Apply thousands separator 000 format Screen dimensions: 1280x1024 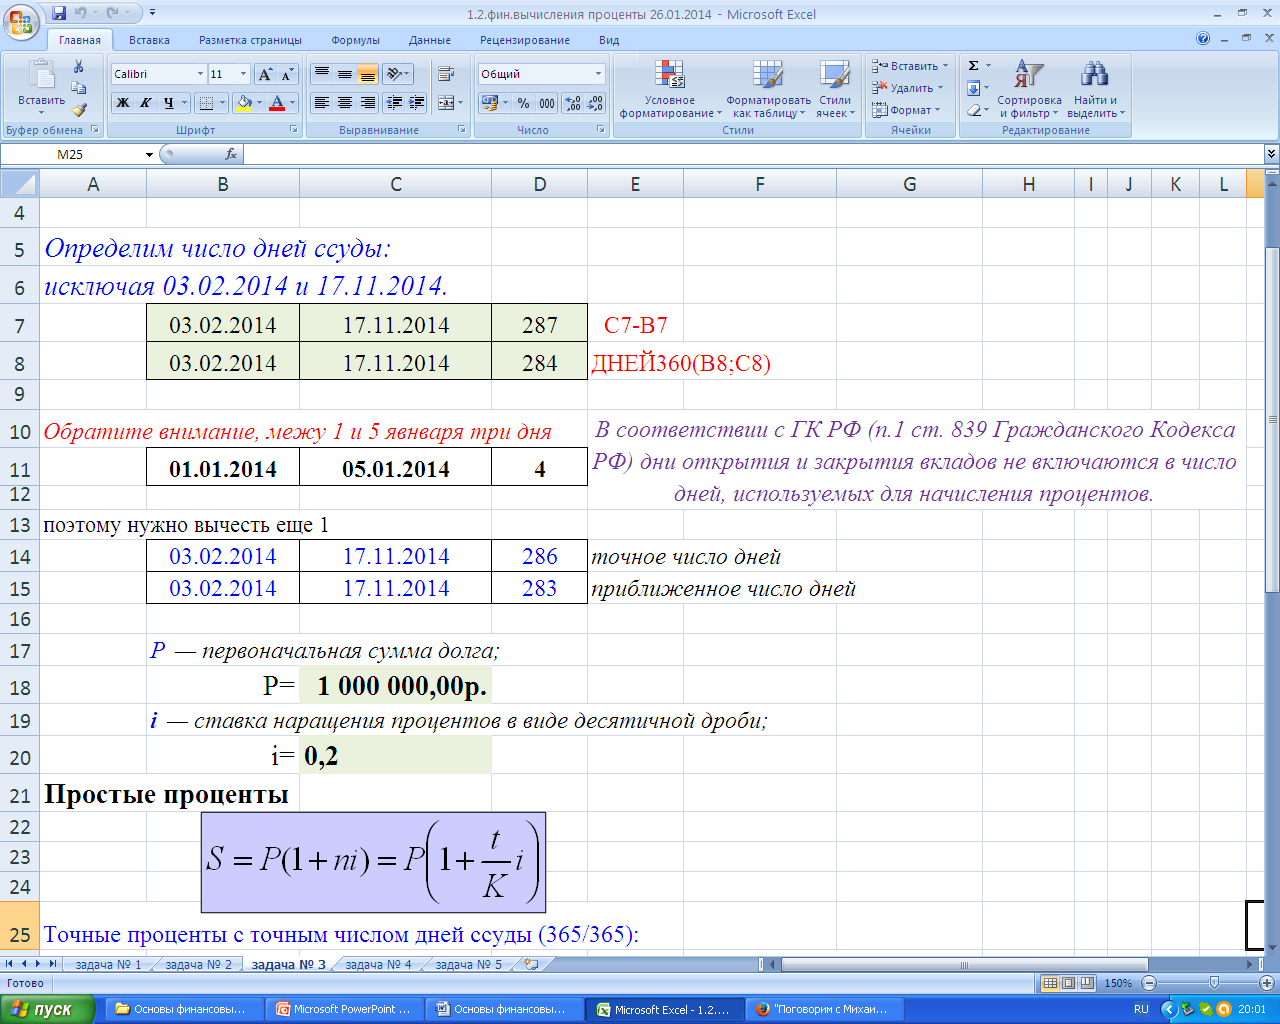point(547,102)
